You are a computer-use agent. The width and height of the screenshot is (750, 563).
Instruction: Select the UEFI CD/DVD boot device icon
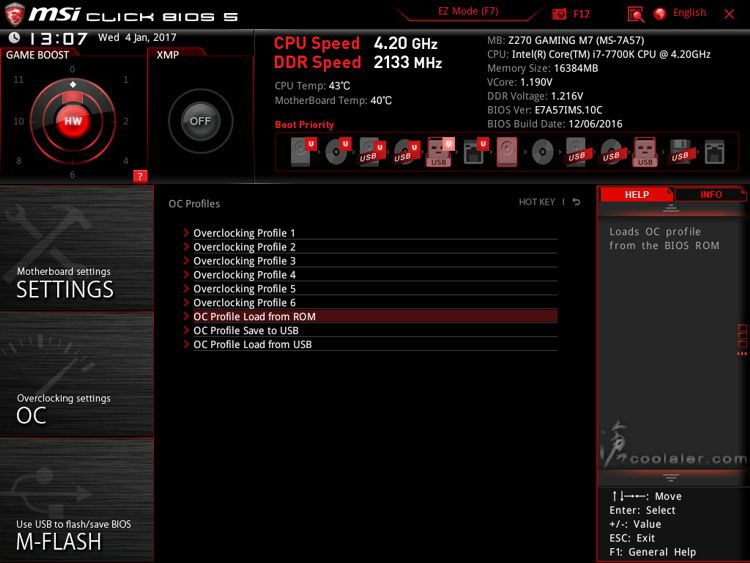(338, 152)
